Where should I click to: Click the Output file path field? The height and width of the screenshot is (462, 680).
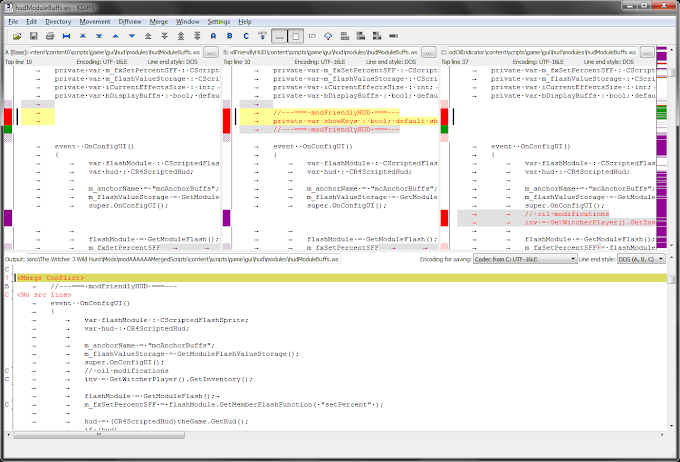click(x=183, y=259)
